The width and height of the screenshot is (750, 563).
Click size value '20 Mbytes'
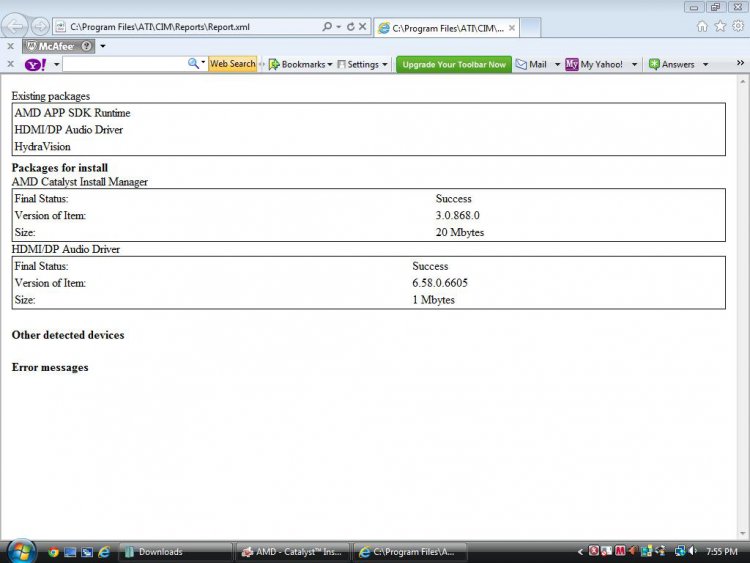pos(460,232)
